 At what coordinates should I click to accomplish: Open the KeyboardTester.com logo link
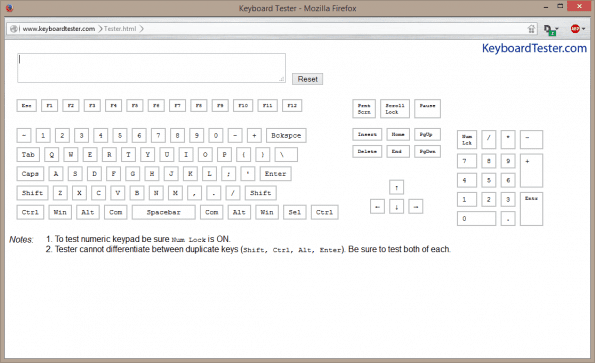pyautogui.click(x=534, y=48)
